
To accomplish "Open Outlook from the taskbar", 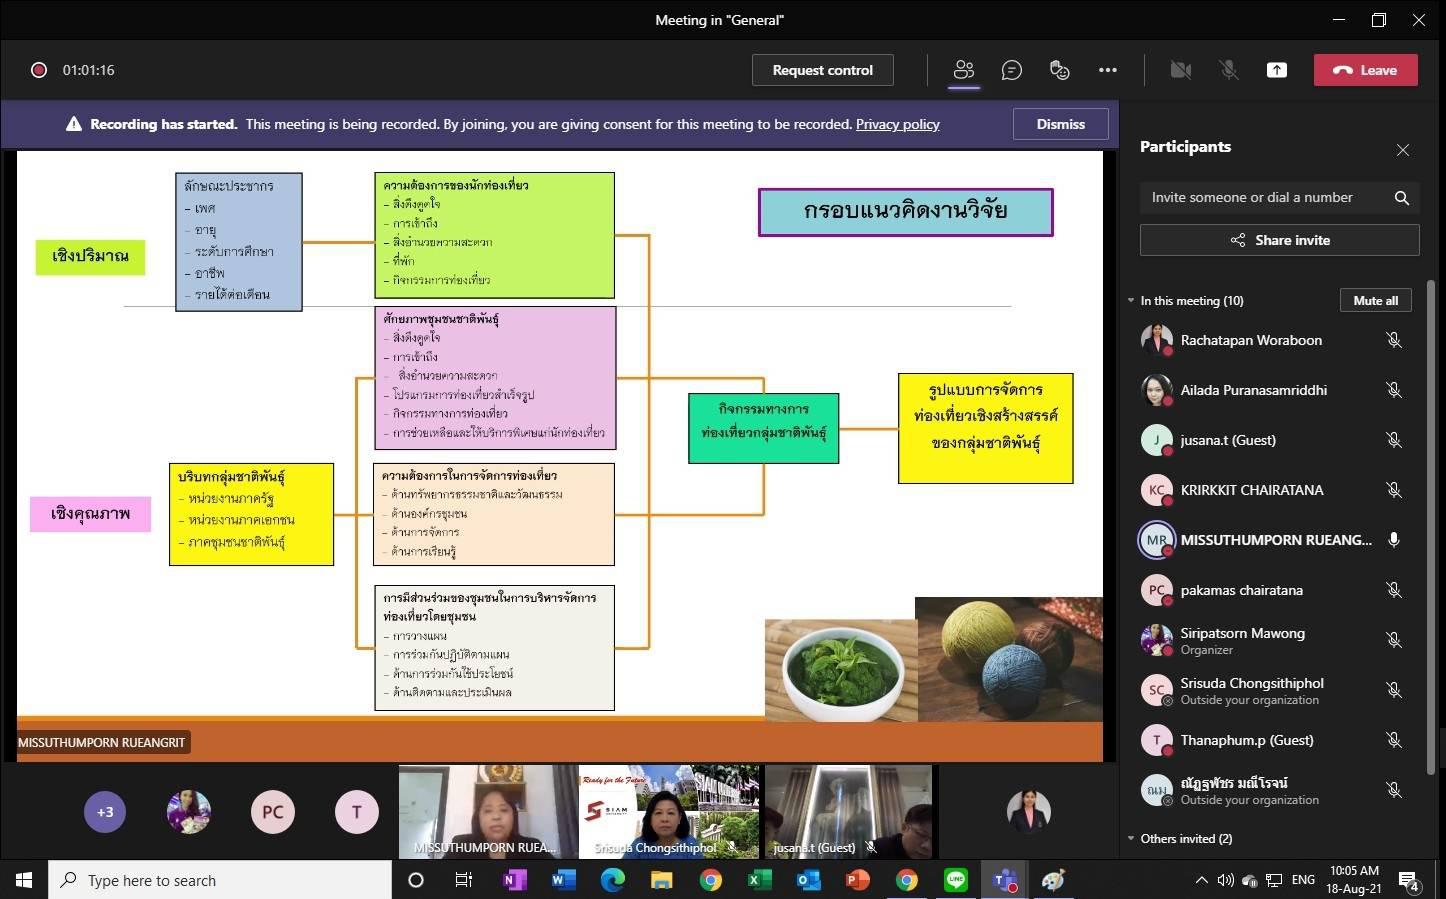I will tap(808, 880).
